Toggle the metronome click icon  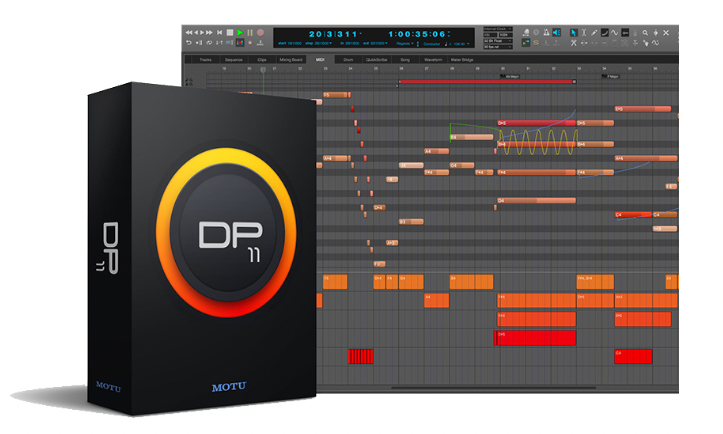point(546,32)
